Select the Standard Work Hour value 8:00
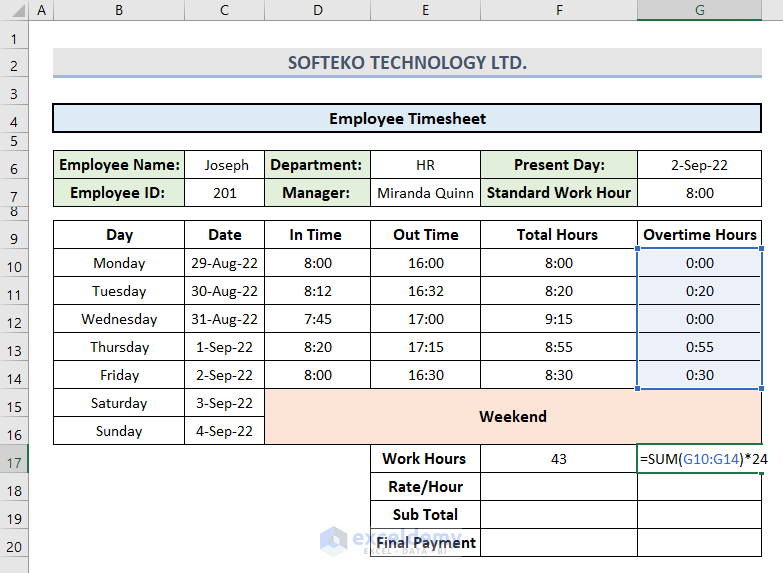This screenshot has height=573, width=783. click(700, 193)
